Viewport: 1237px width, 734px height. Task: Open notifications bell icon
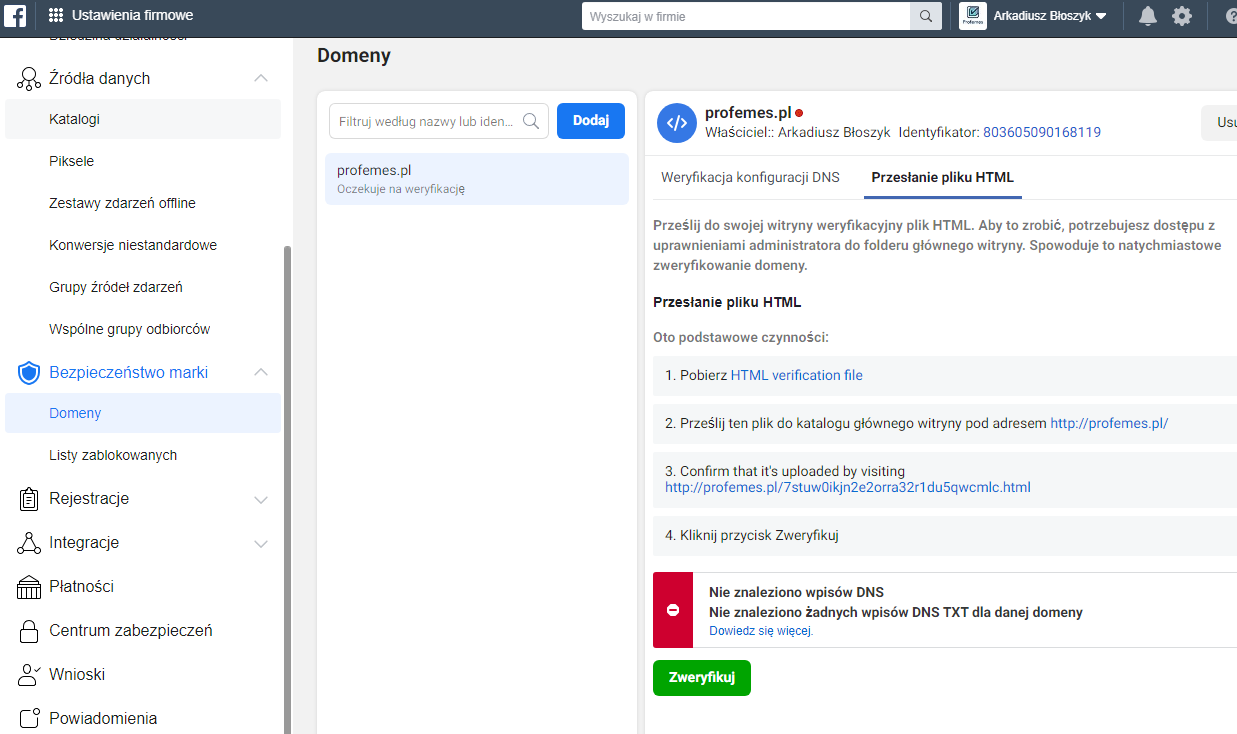point(1148,16)
